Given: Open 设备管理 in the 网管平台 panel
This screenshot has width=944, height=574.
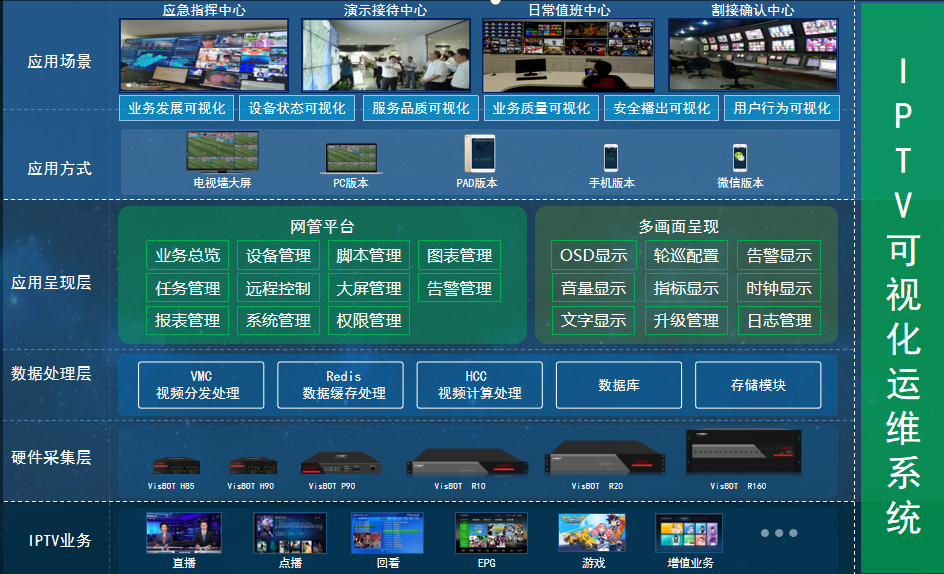Looking at the screenshot, I should (x=279, y=255).
